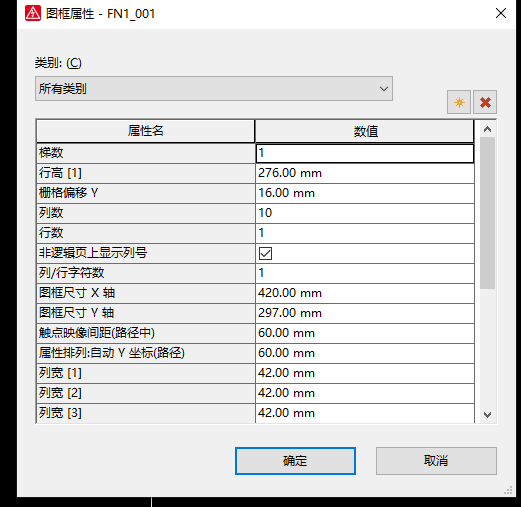521x507 pixels.
Task: Click the new property star icon
Action: coord(459,102)
